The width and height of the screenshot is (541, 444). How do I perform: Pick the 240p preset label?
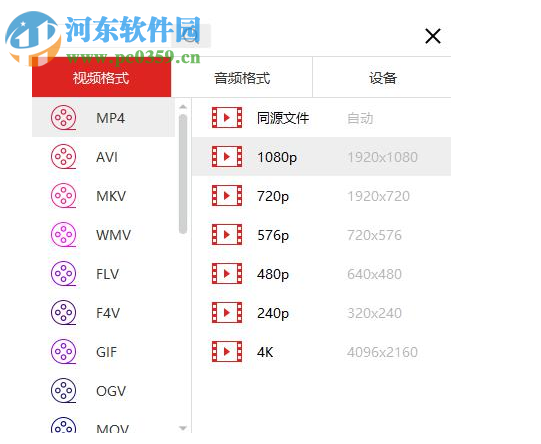click(273, 313)
